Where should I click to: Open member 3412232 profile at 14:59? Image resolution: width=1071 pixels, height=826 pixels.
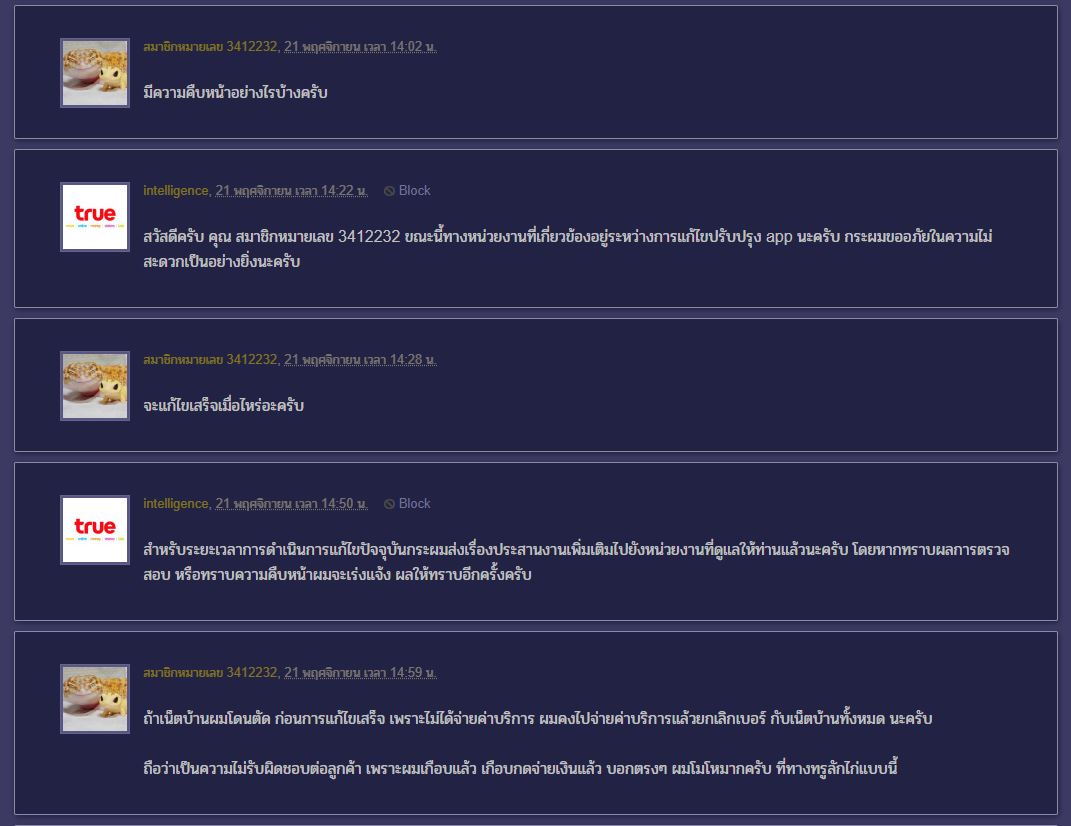click(210, 672)
